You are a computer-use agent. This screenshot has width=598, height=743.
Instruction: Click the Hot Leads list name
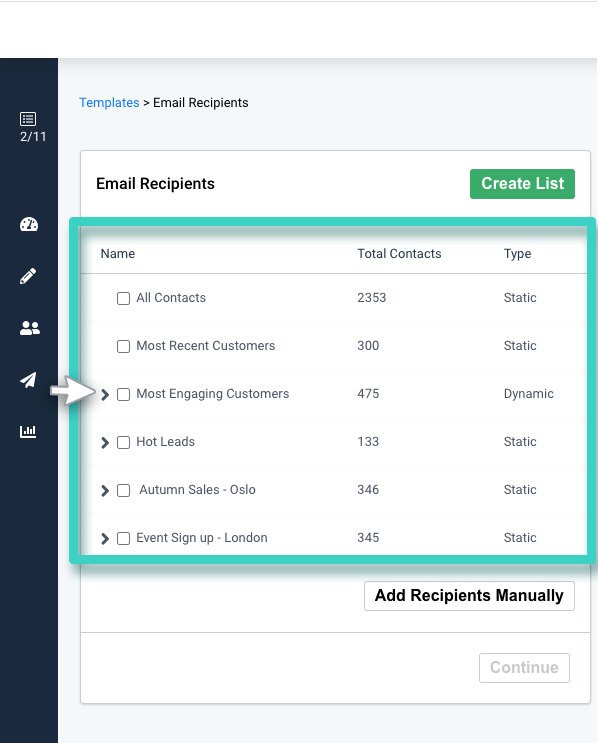pyautogui.click(x=165, y=442)
